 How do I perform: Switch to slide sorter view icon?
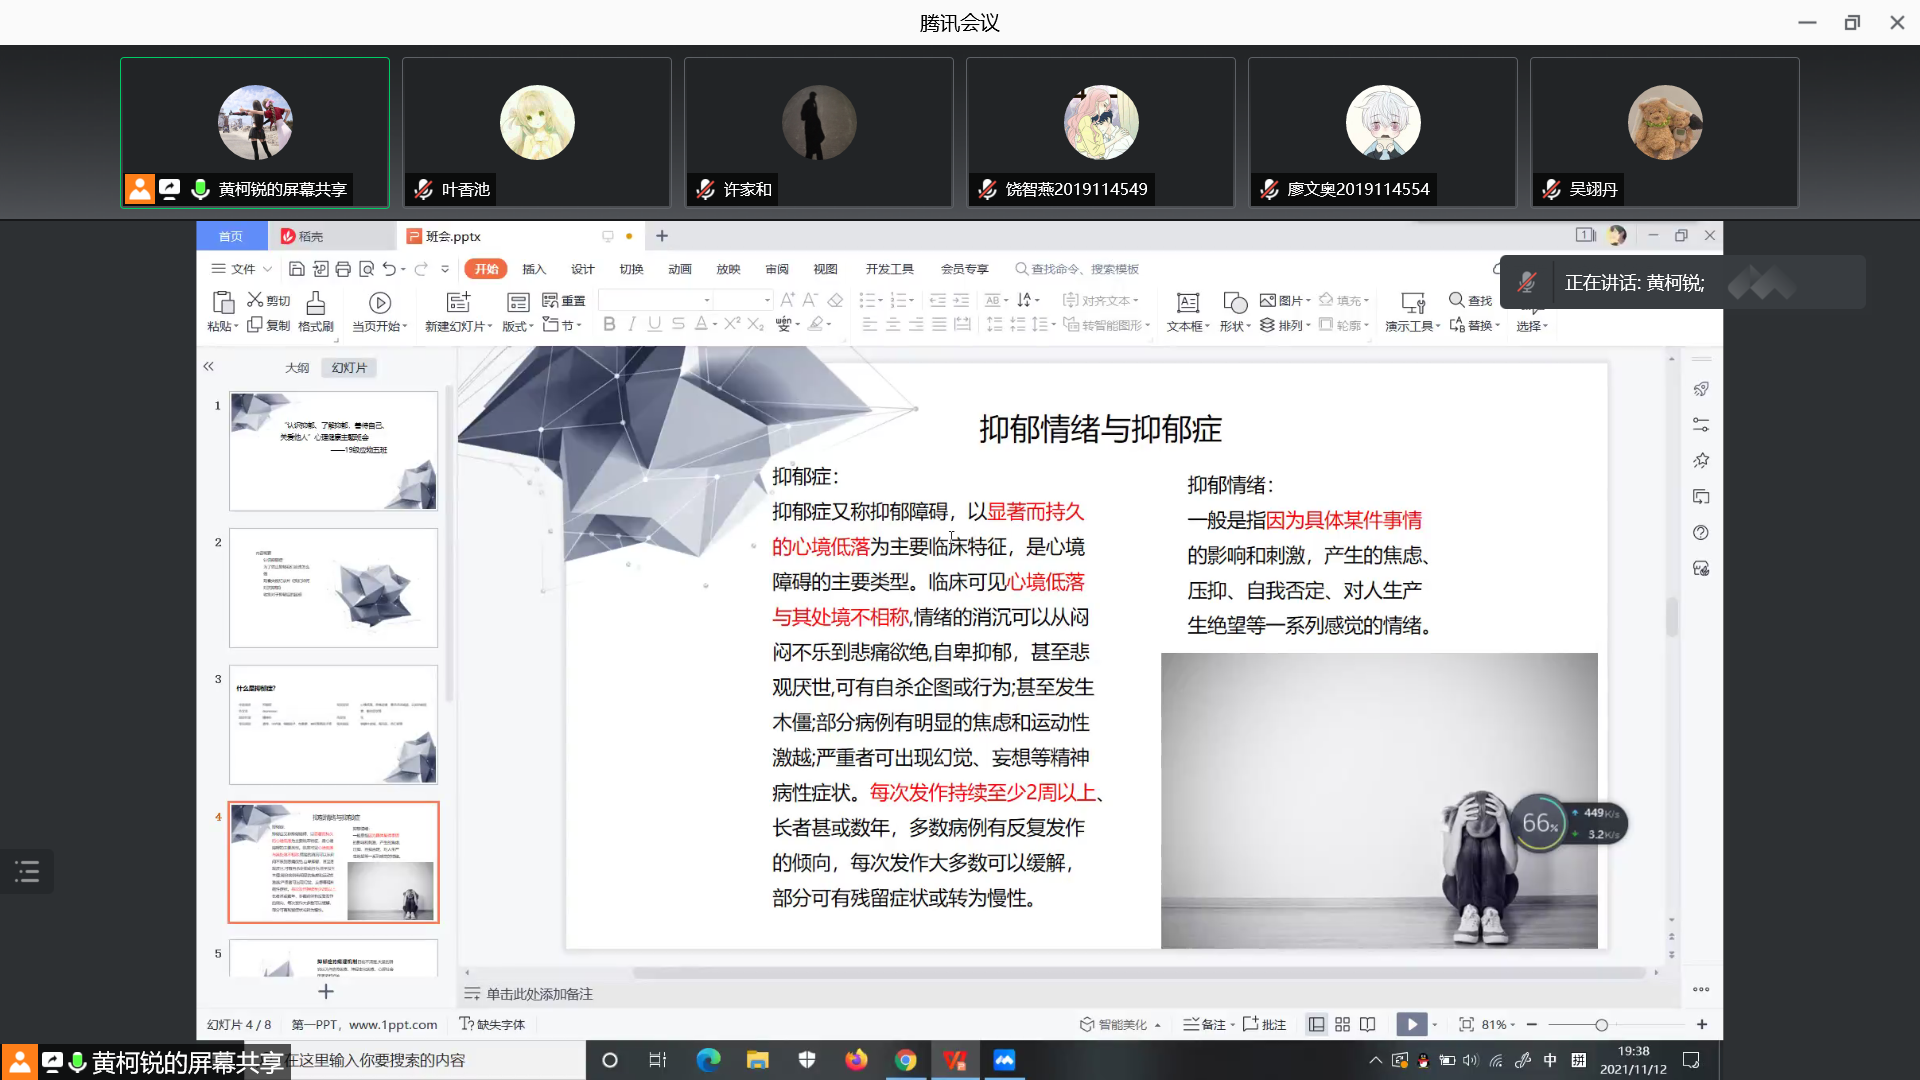1342,1025
